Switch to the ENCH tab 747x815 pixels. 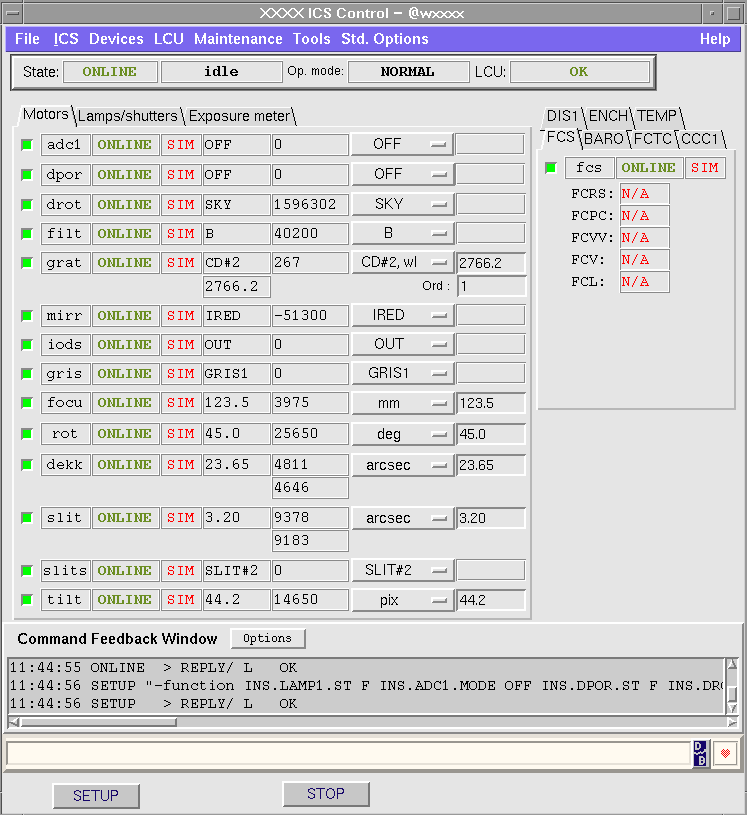608,116
